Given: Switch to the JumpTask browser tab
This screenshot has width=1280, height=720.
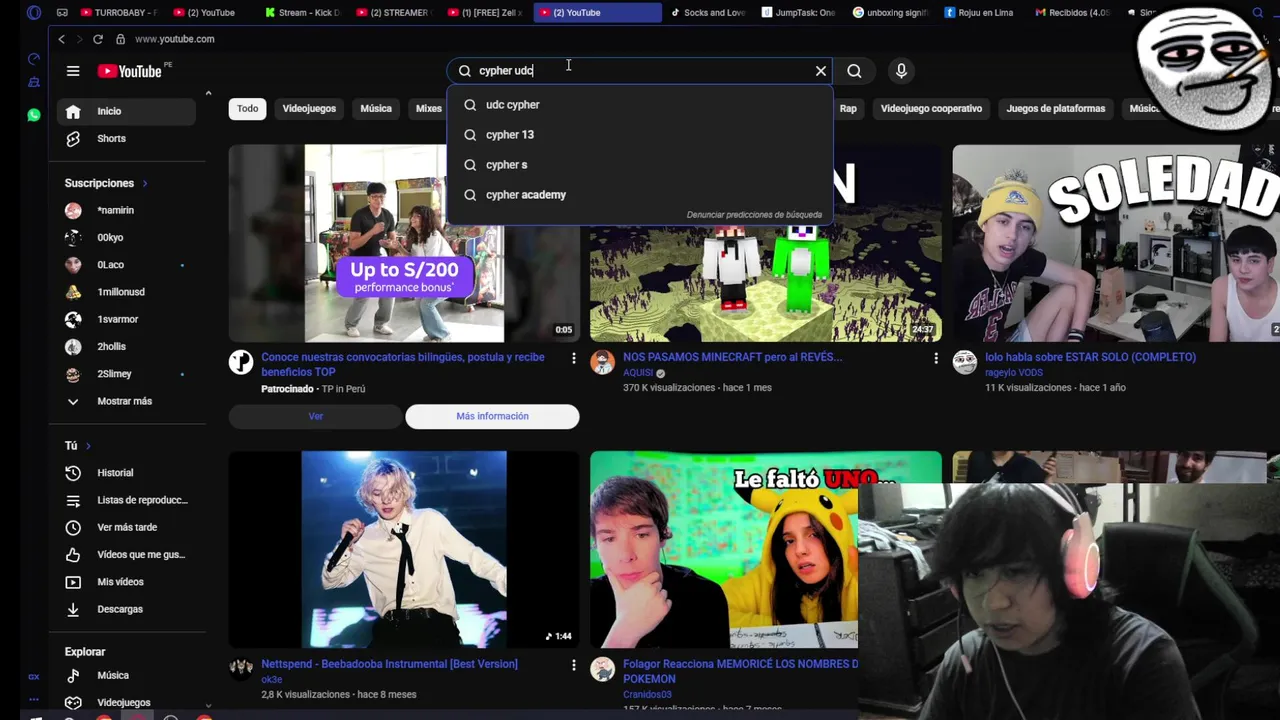Looking at the screenshot, I should tap(798, 13).
